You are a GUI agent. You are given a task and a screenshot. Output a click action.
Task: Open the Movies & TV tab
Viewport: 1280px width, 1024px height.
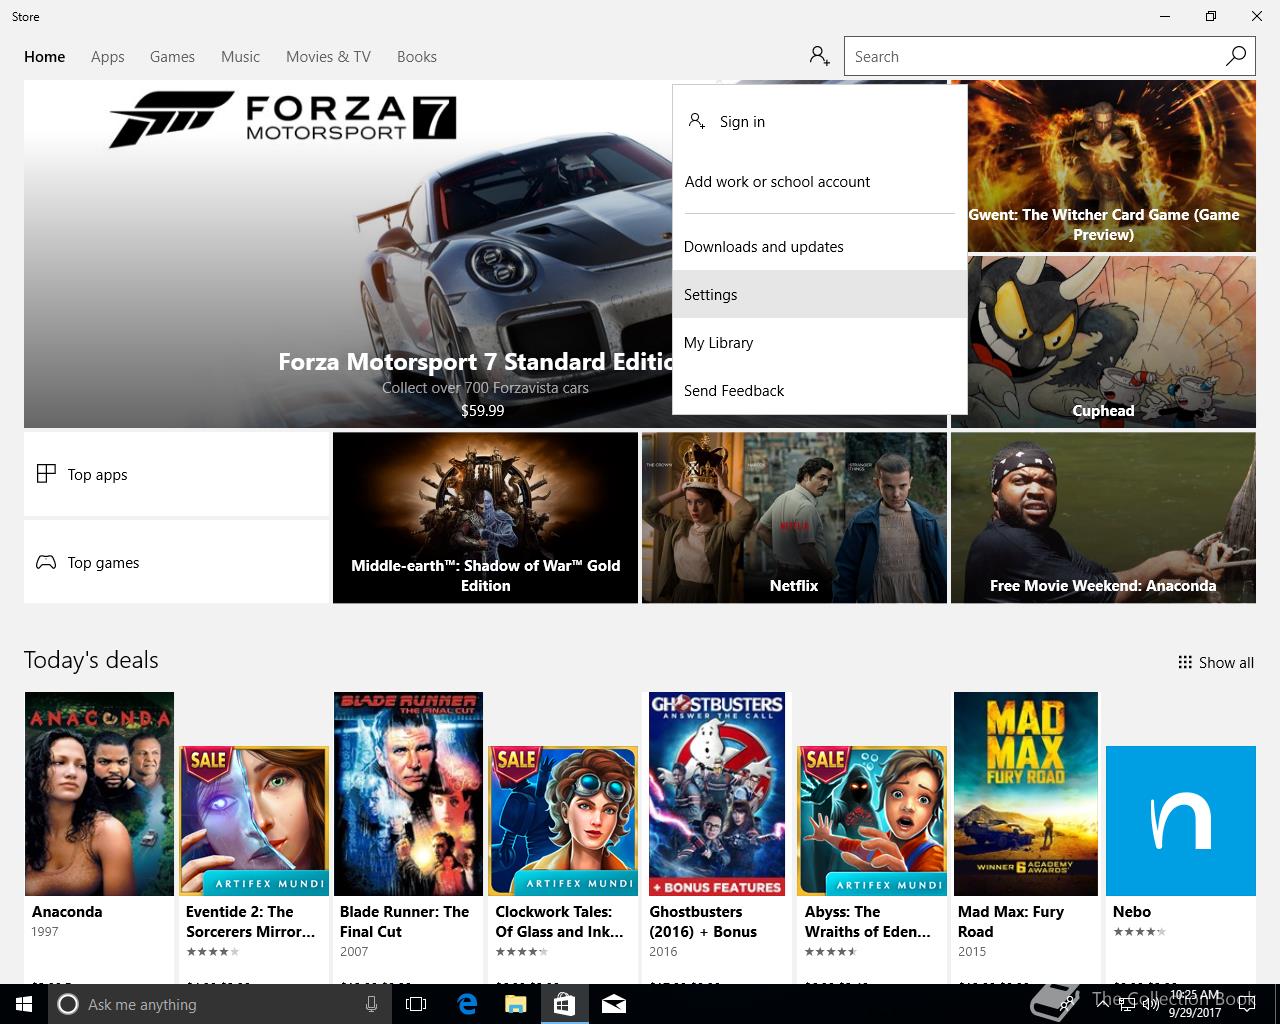click(x=328, y=56)
